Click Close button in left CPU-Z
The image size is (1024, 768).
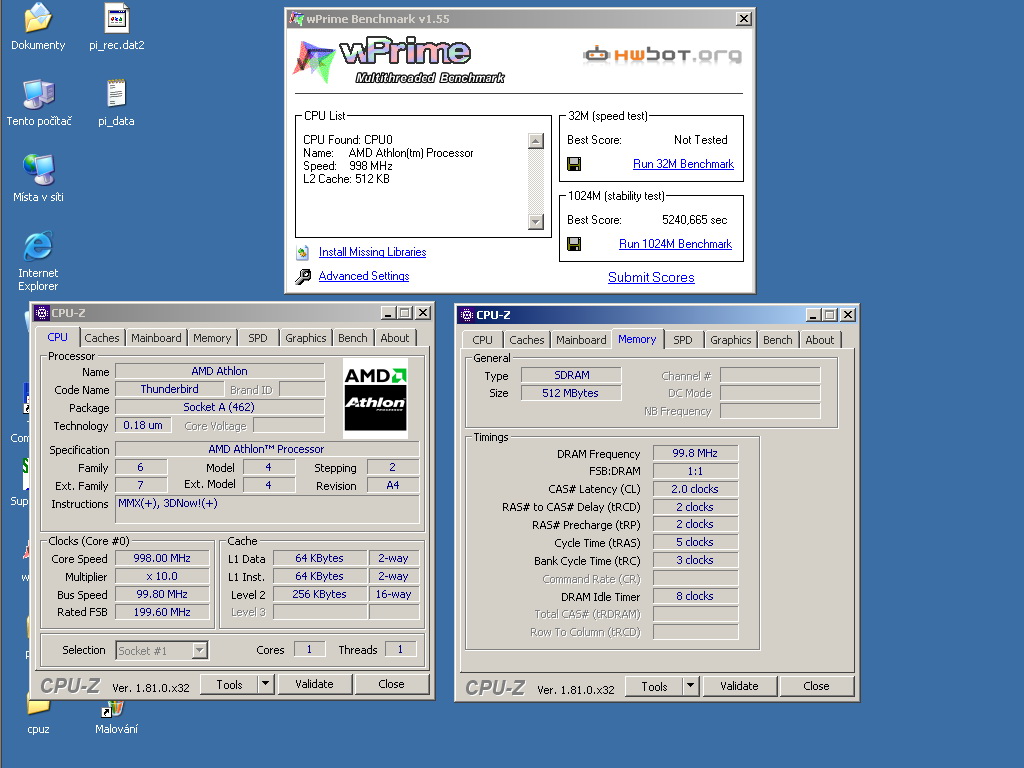click(x=391, y=684)
